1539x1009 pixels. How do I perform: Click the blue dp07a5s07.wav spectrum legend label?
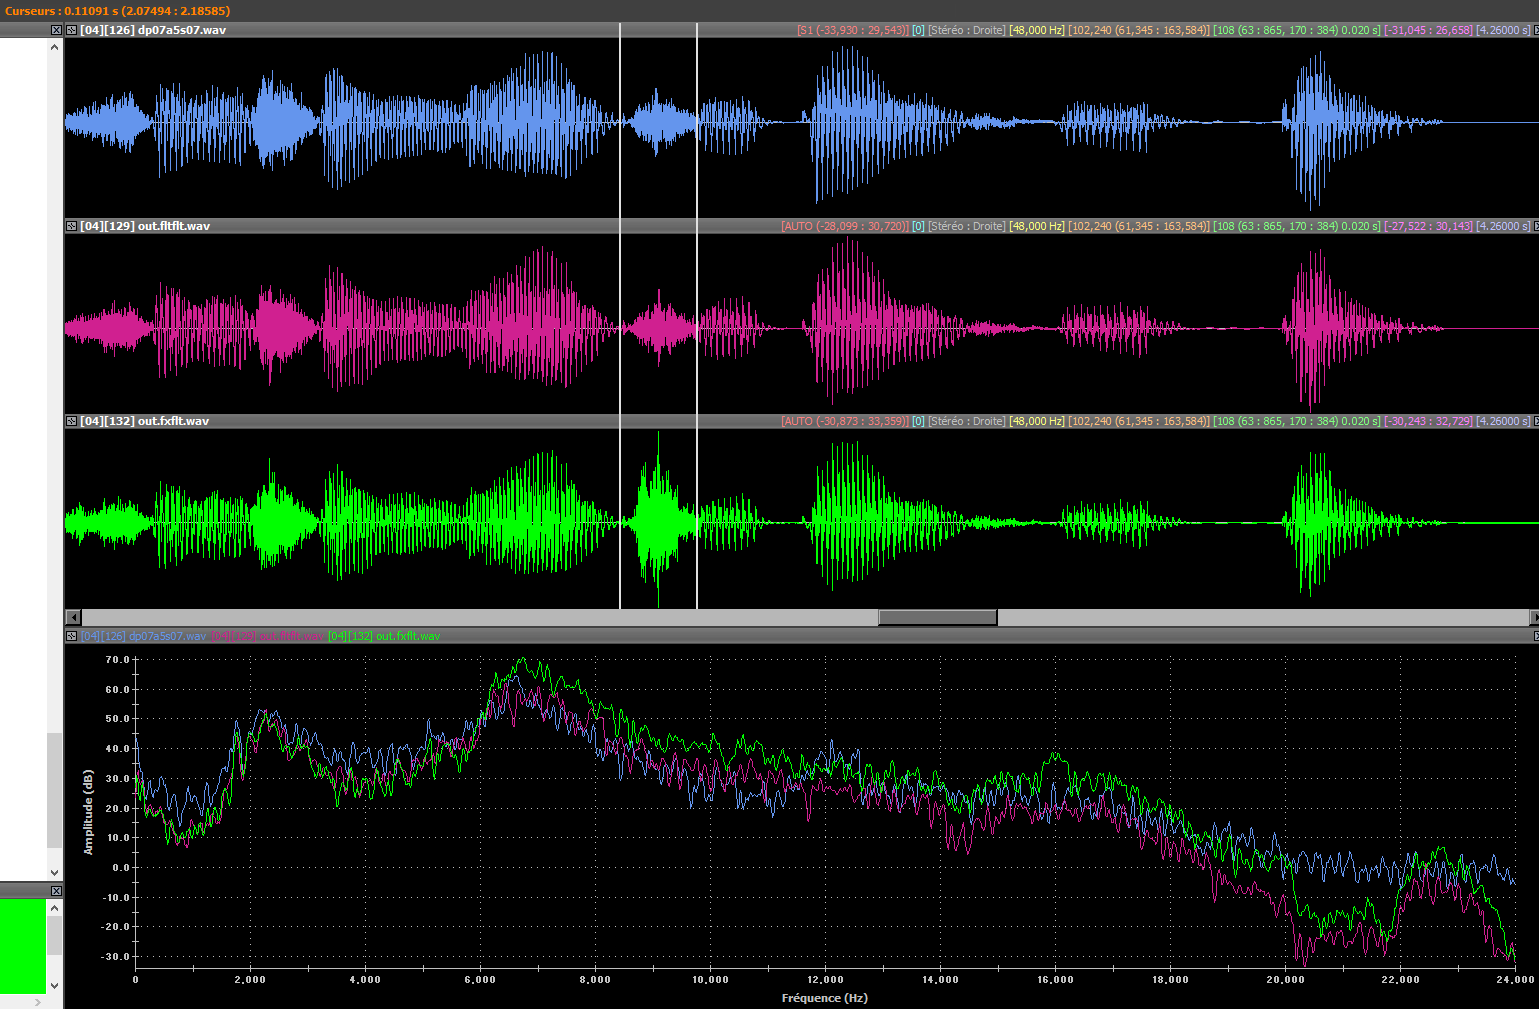tap(143, 636)
